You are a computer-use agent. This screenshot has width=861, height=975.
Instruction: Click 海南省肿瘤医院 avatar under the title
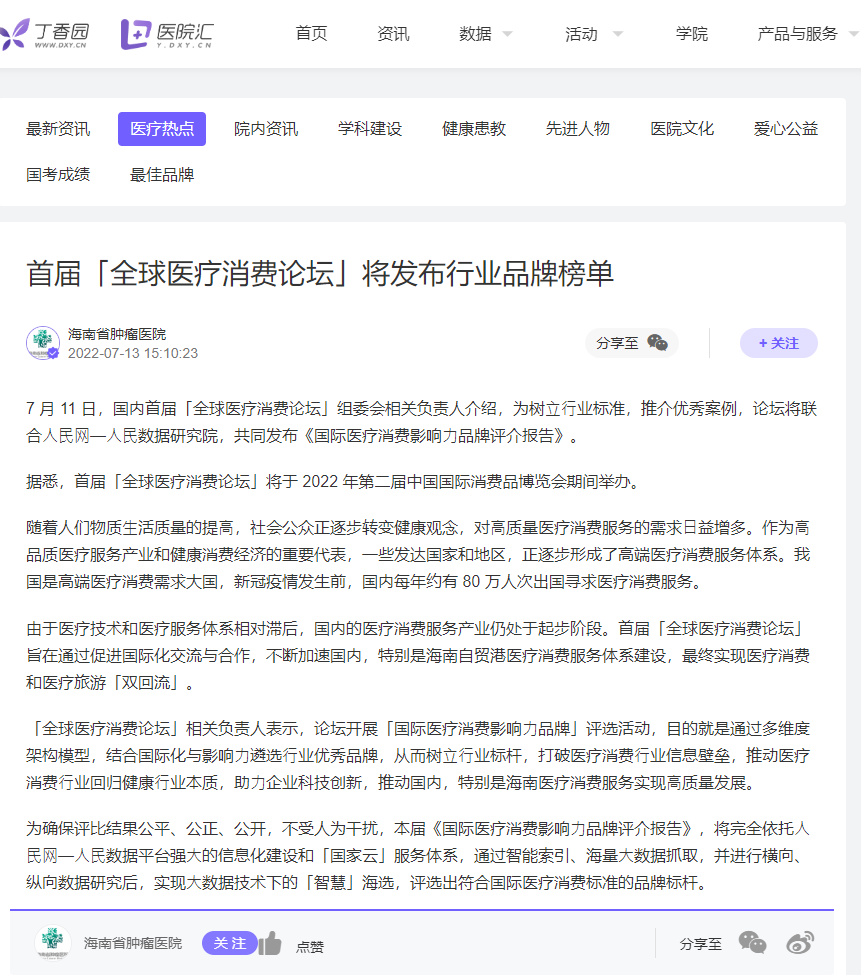pos(42,343)
